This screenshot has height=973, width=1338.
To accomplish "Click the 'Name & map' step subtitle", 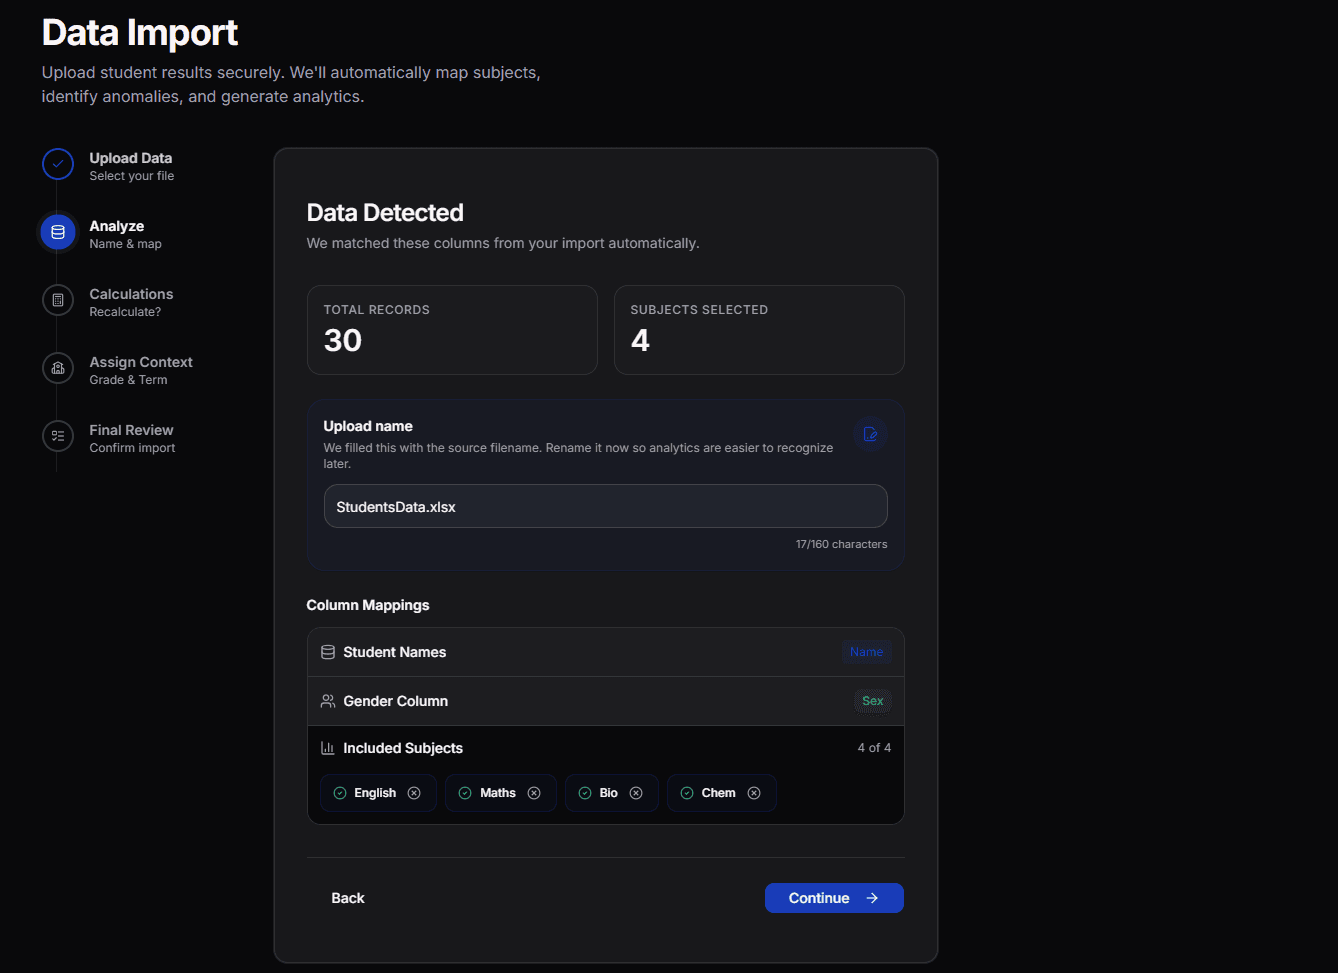I will click(125, 244).
